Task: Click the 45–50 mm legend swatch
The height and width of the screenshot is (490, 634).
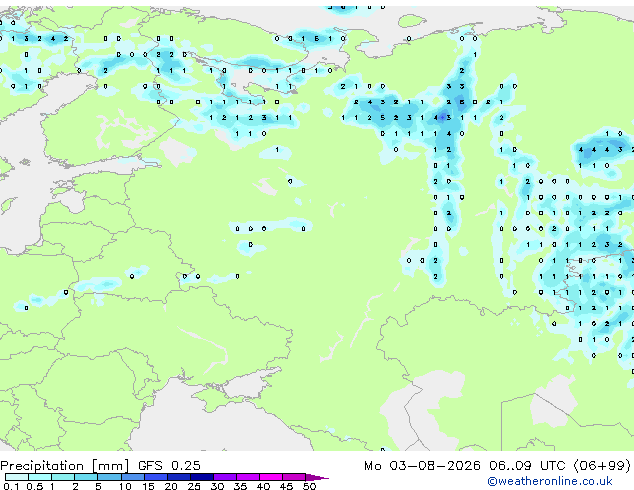Action: coord(294,477)
